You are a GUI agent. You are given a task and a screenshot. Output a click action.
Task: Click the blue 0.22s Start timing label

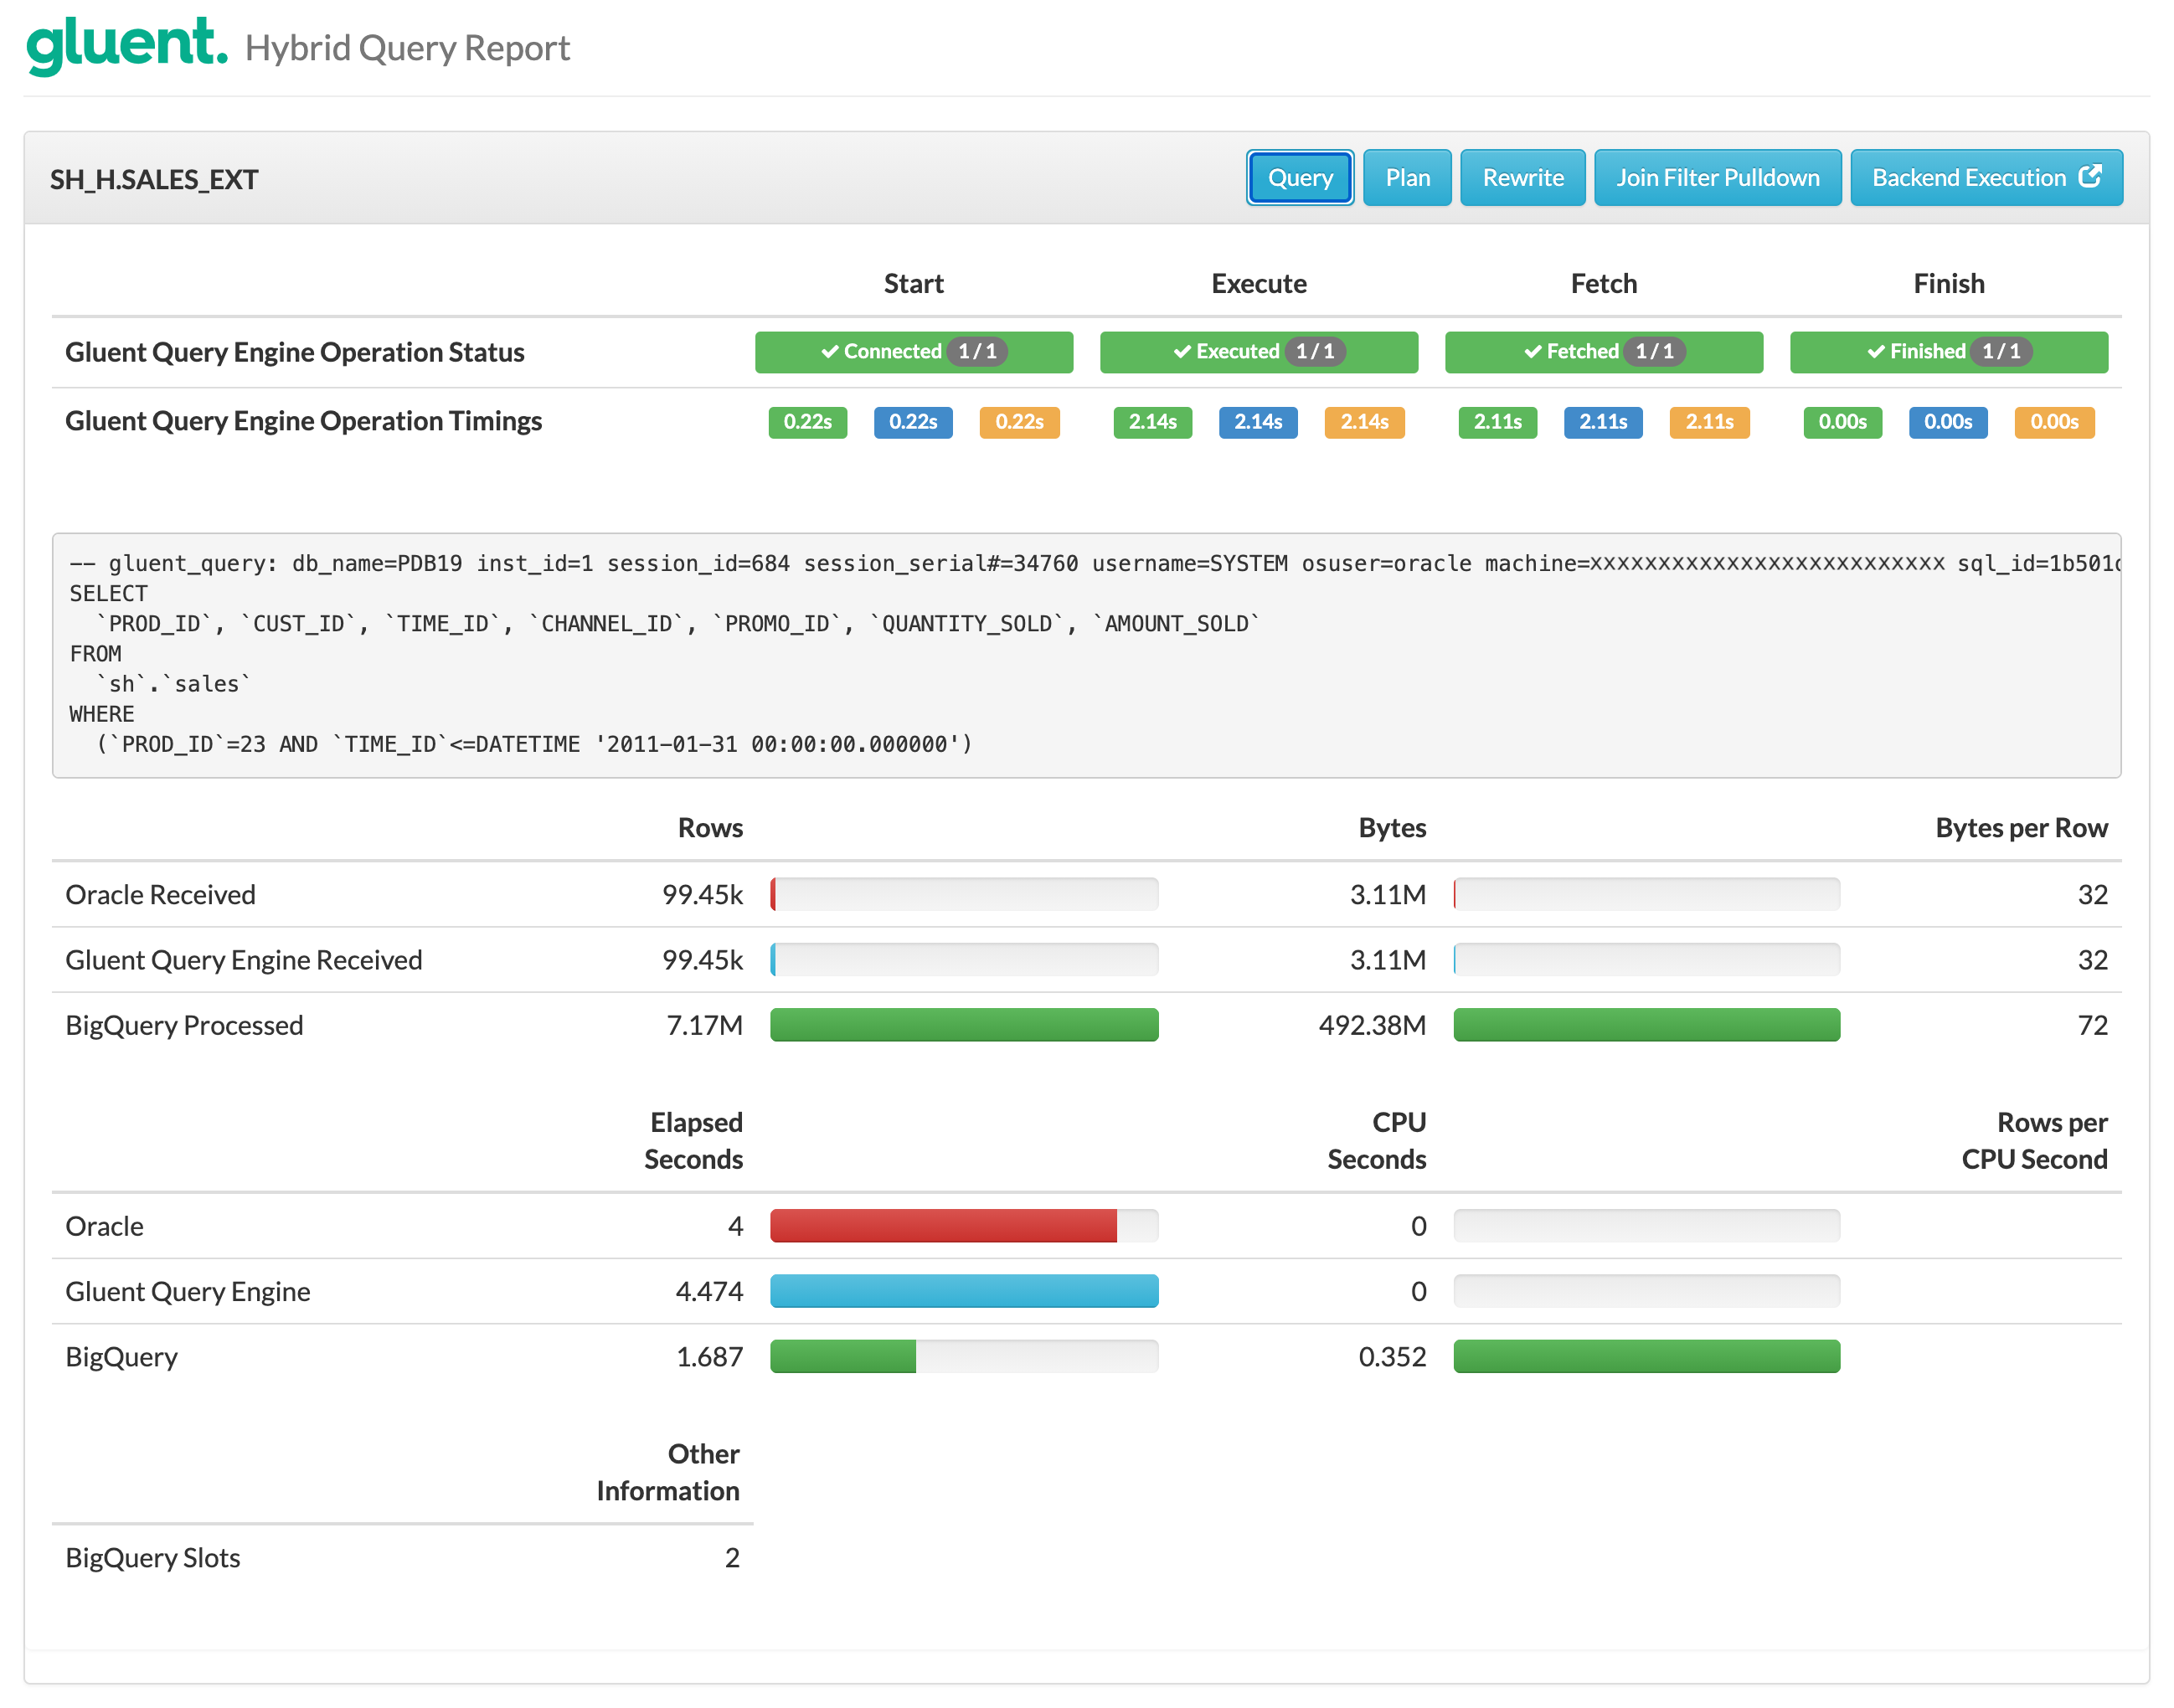coord(913,422)
